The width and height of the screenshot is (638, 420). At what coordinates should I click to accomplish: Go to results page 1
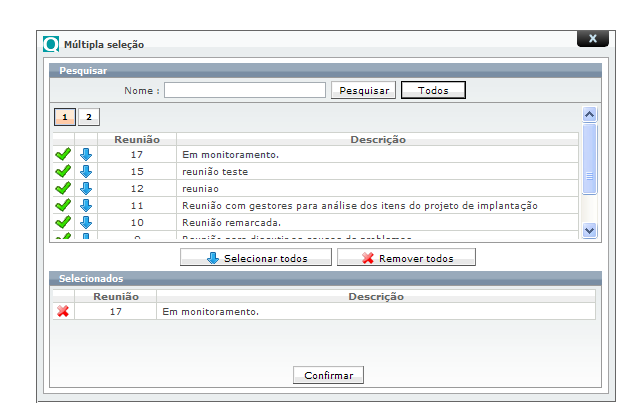pos(65,117)
